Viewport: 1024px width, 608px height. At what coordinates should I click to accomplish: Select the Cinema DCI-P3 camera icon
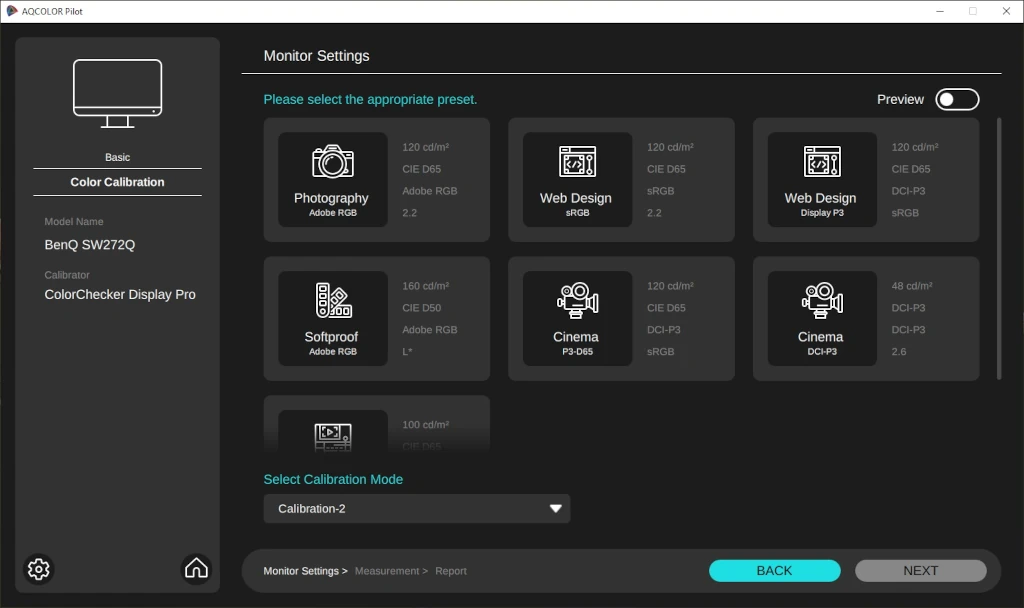point(822,300)
